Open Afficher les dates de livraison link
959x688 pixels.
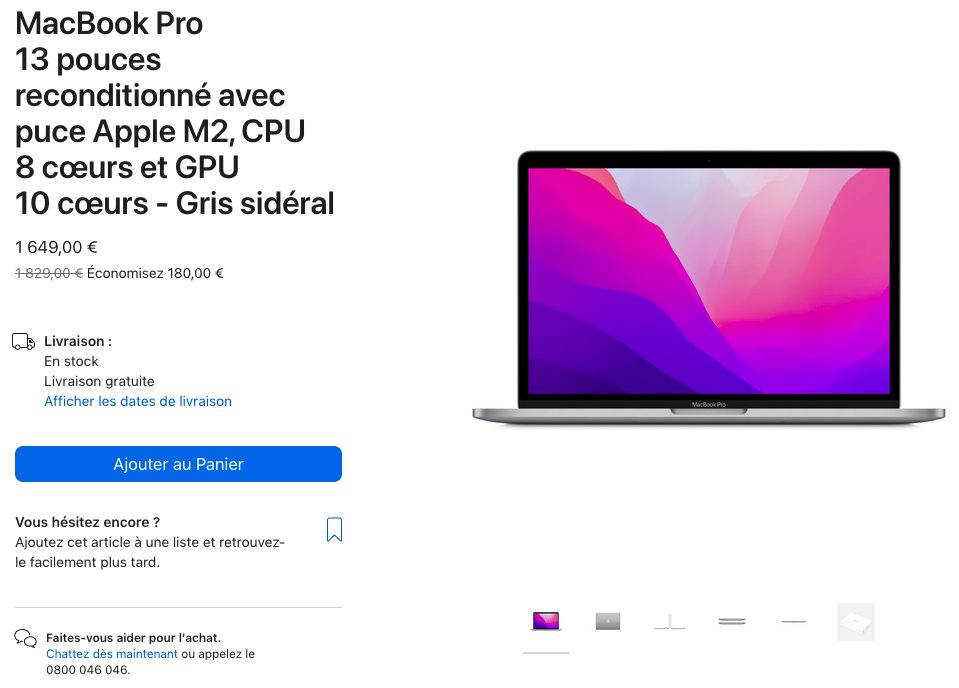click(x=138, y=401)
